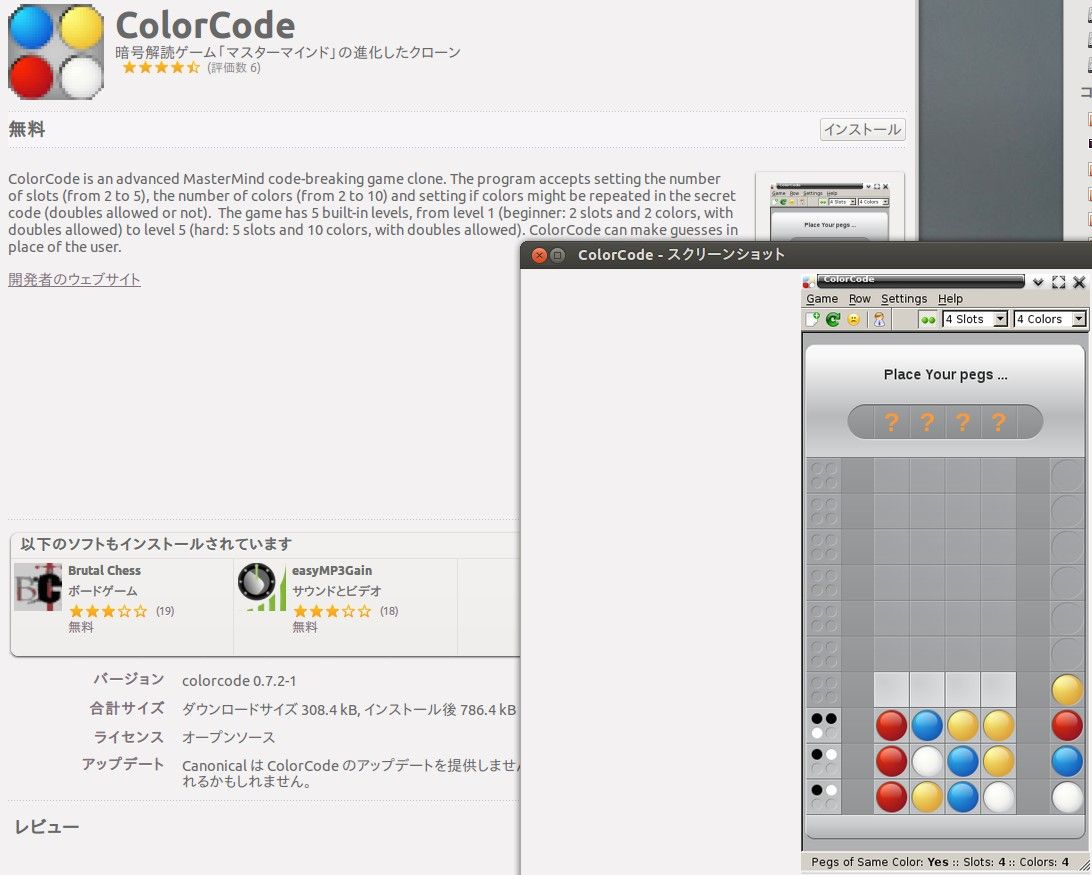Screen dimensions: 1092x875
Task: Pick the red peg from the color palette
Action: point(1067,725)
